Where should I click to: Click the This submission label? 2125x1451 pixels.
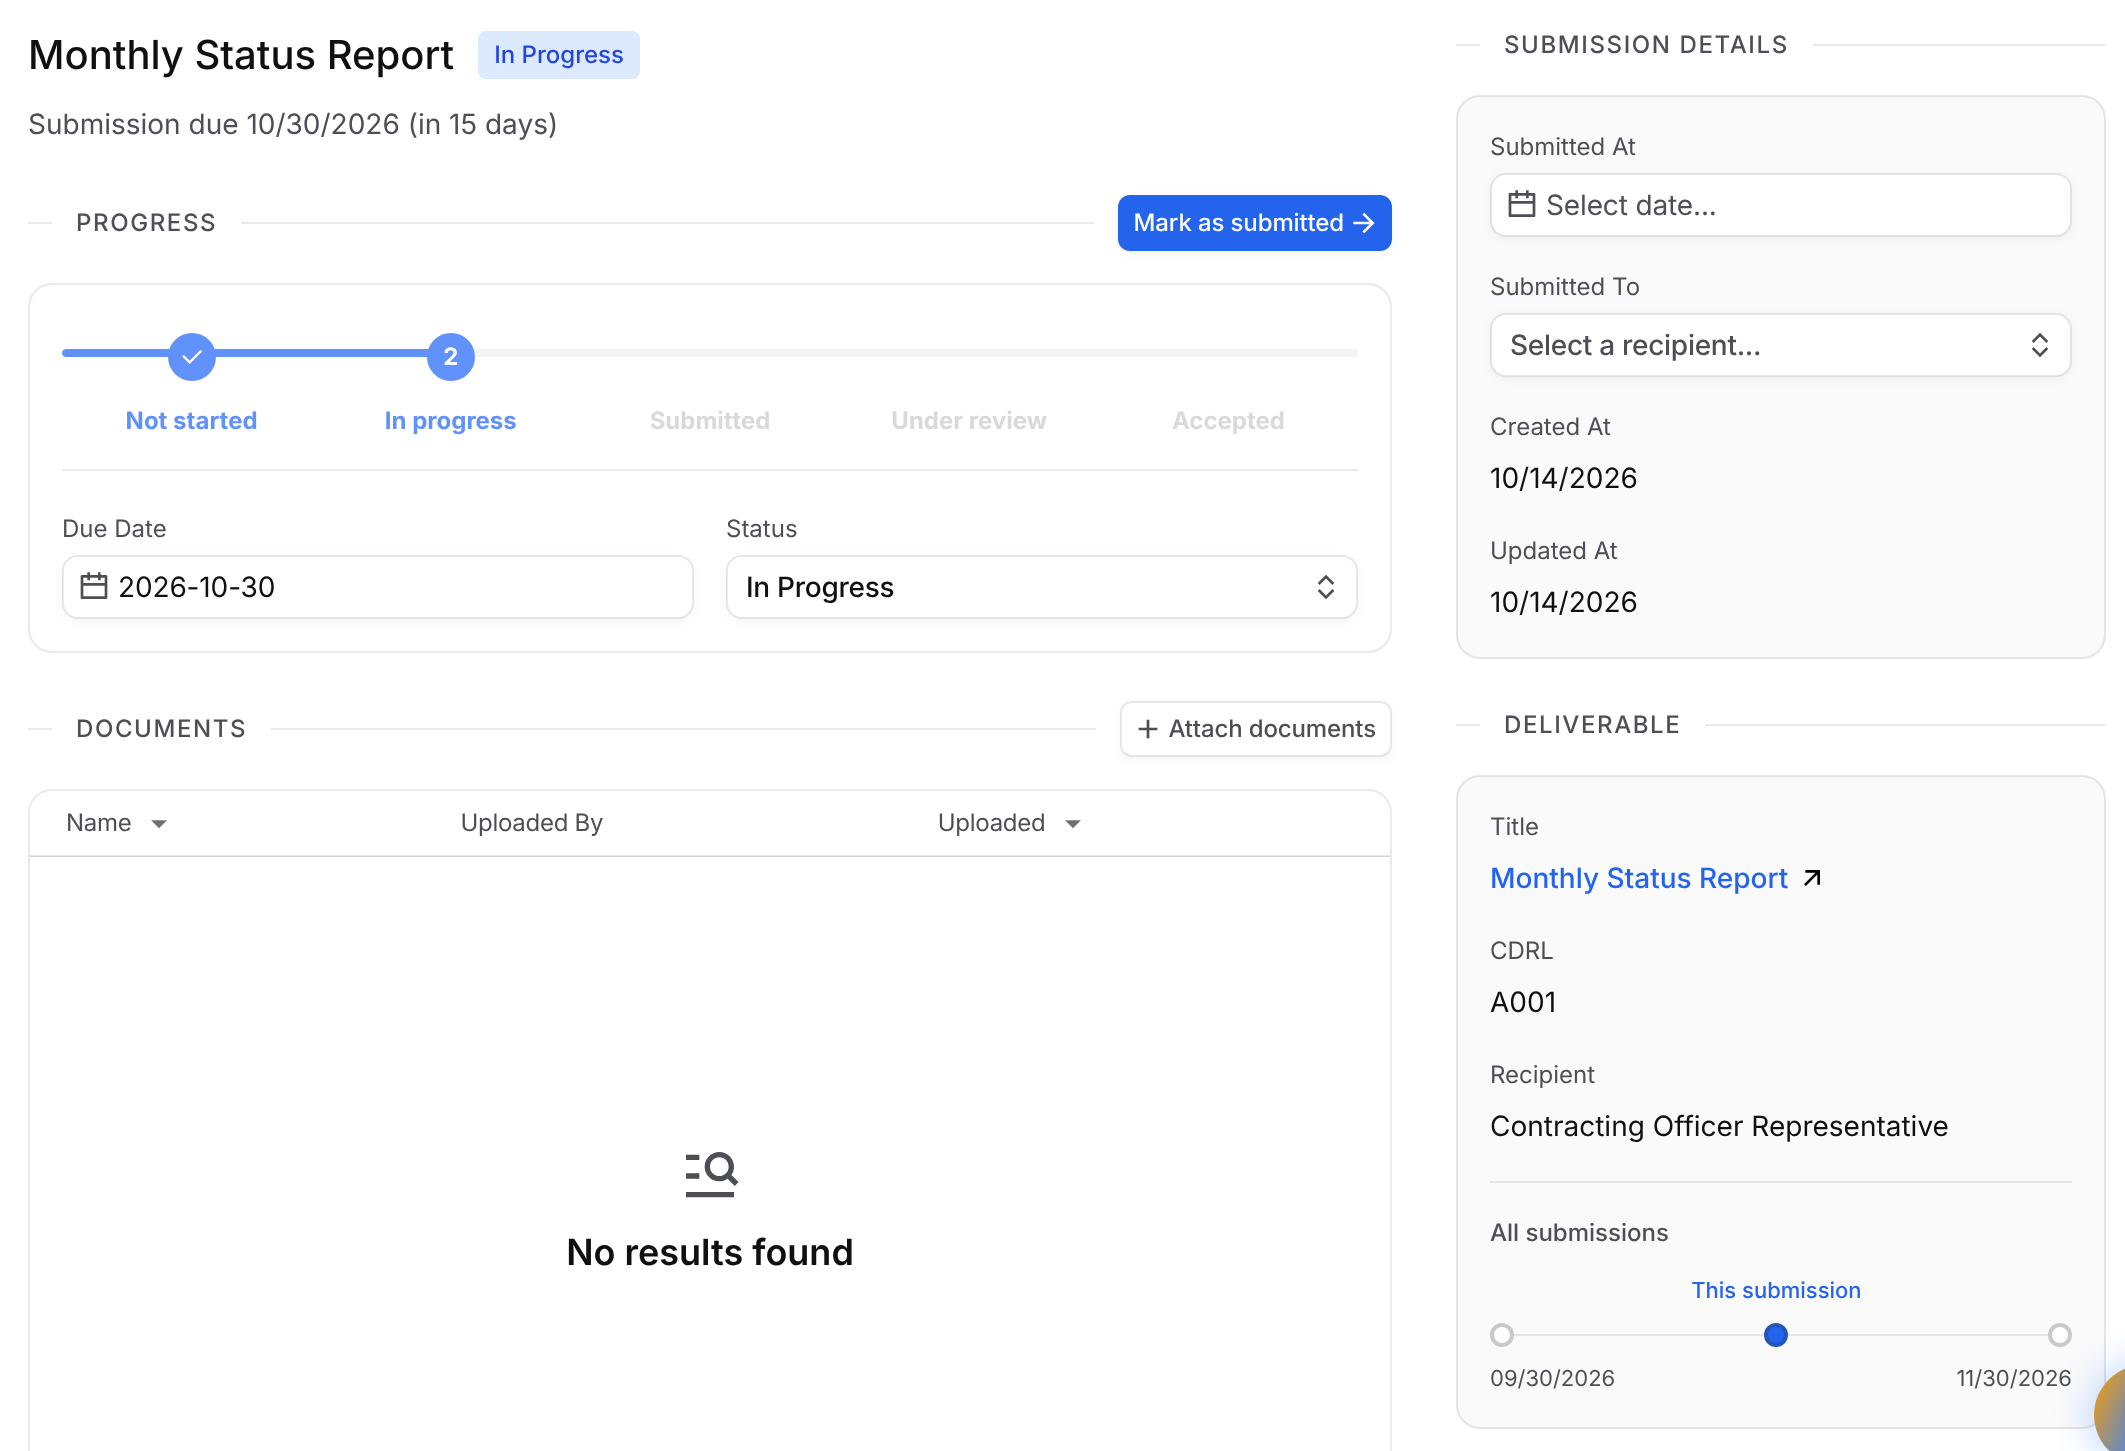tap(1776, 1290)
